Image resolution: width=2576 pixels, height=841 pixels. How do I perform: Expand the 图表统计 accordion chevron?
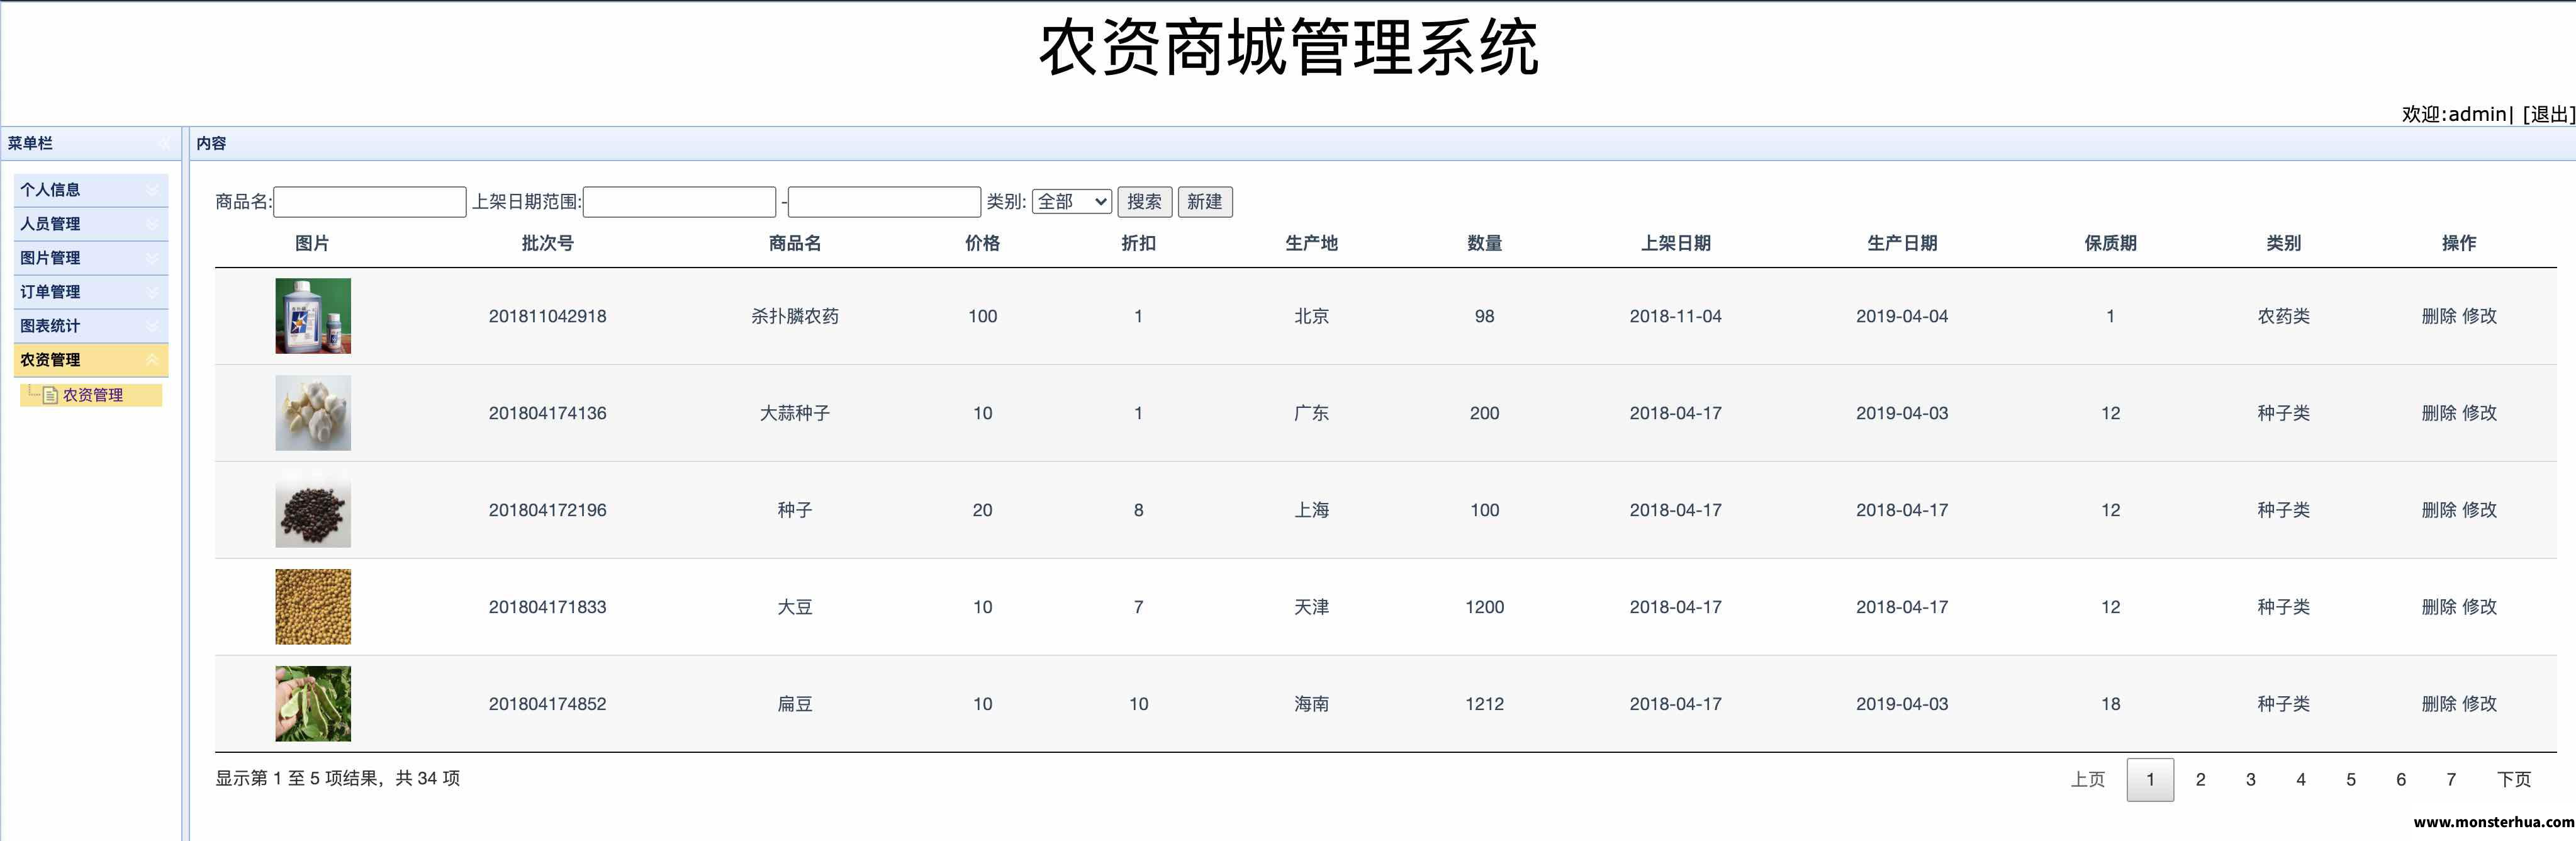[x=152, y=326]
